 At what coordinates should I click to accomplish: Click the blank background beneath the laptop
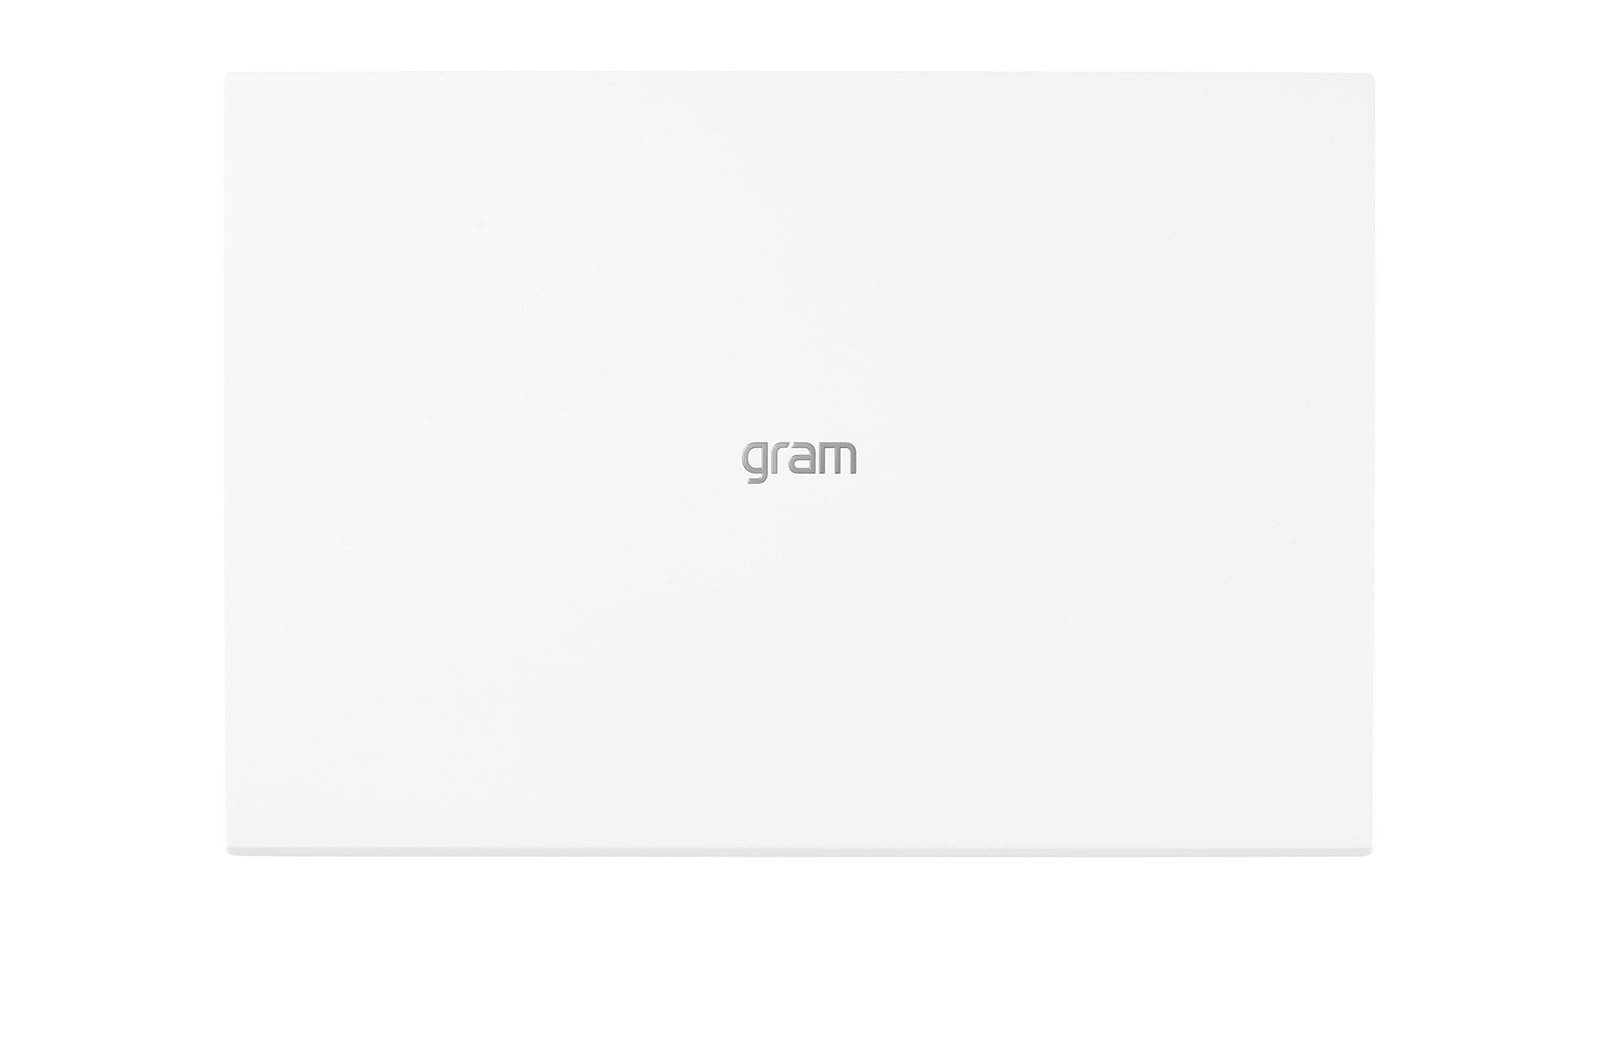coord(800,960)
